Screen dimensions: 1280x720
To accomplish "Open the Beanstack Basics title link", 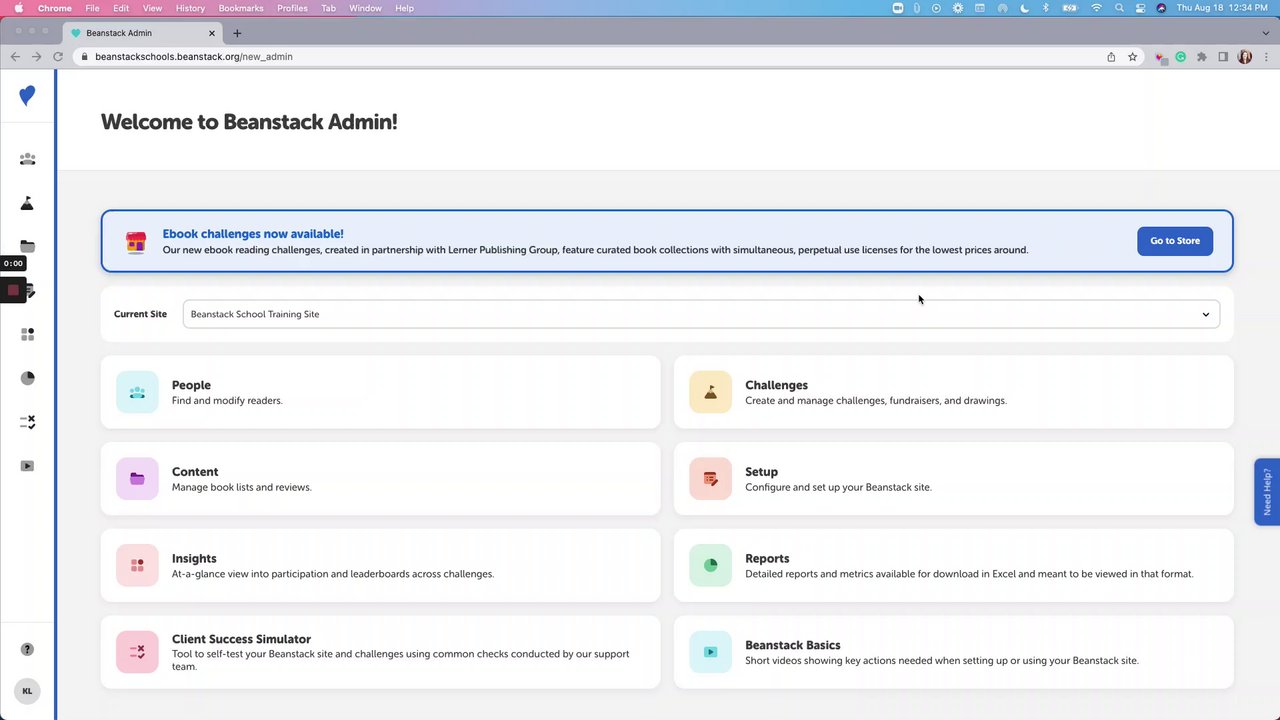I will point(793,645).
